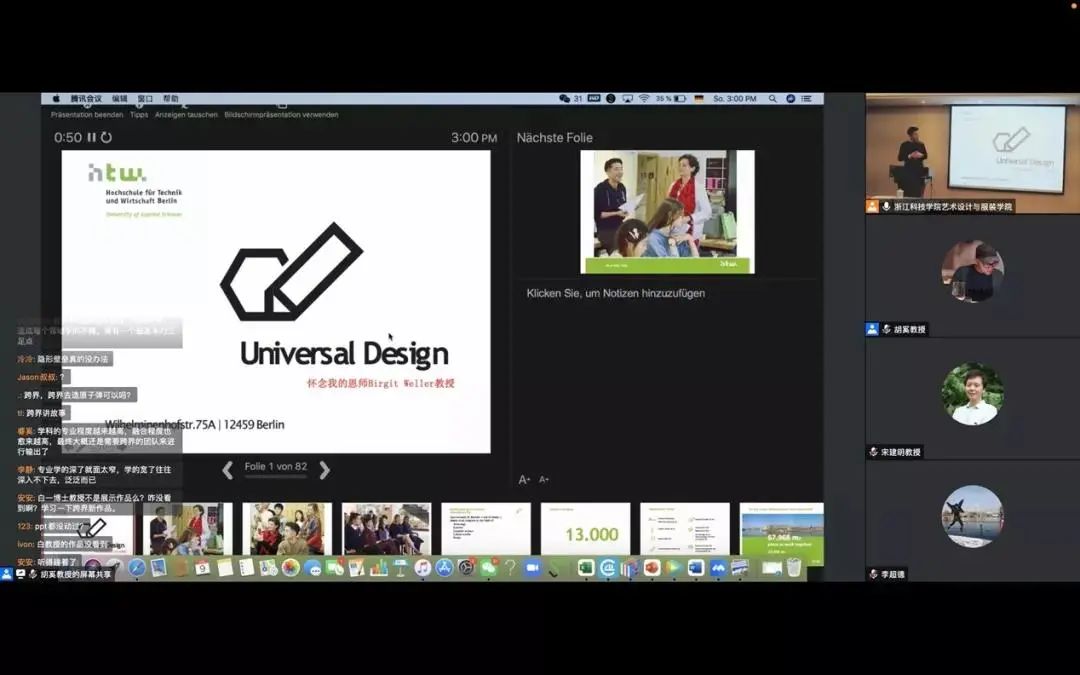Open the German flag input source menu
This screenshot has height=675, width=1080.
(x=699, y=98)
